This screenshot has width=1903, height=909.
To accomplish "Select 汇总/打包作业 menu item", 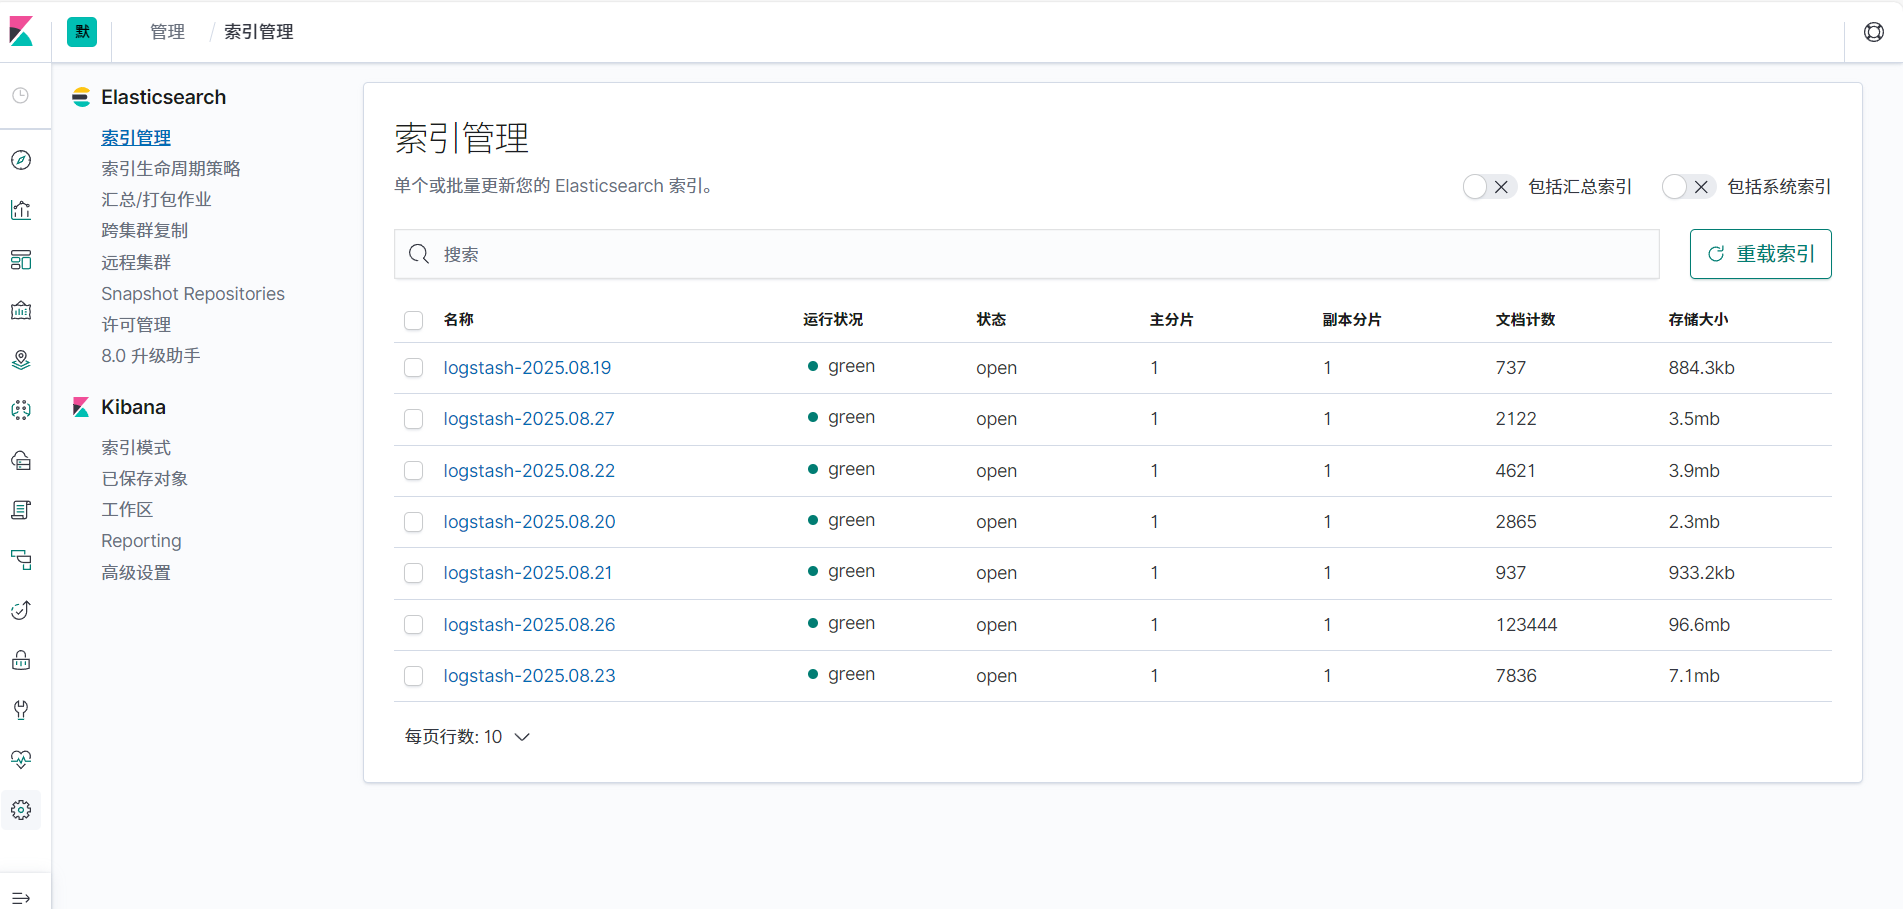I will point(156,200).
